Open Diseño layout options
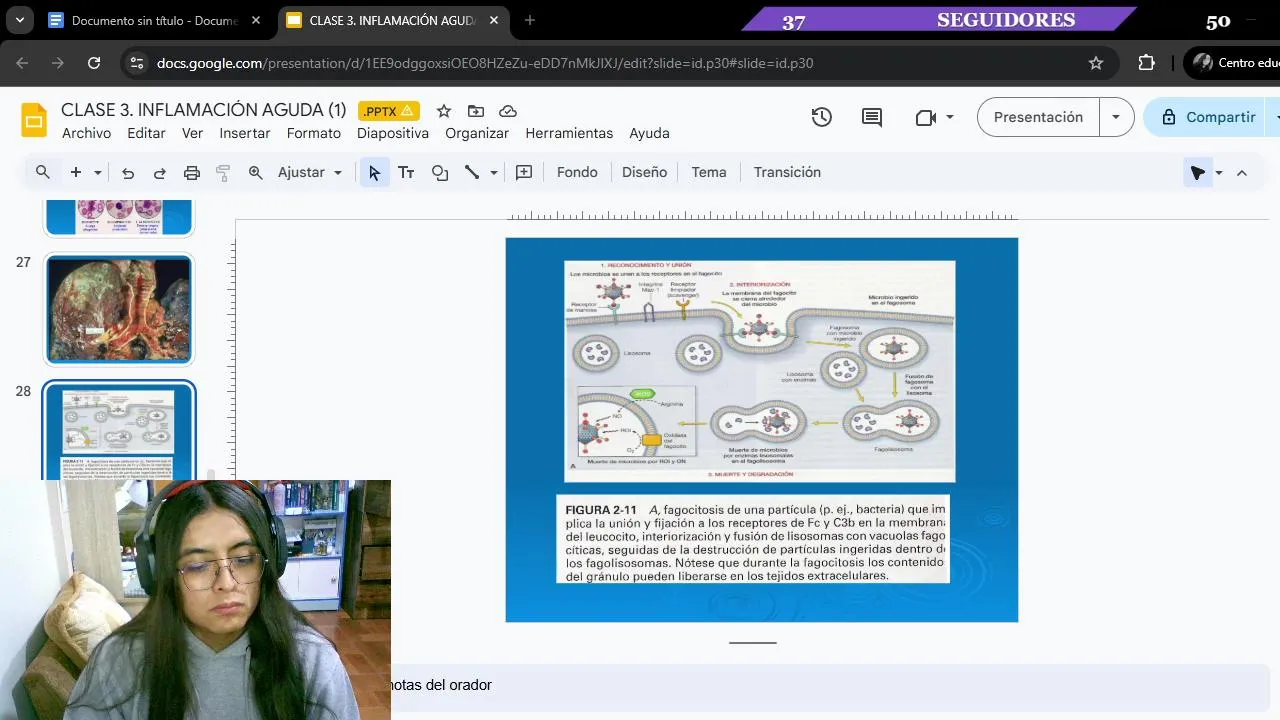The image size is (1280, 720). pyautogui.click(x=644, y=172)
